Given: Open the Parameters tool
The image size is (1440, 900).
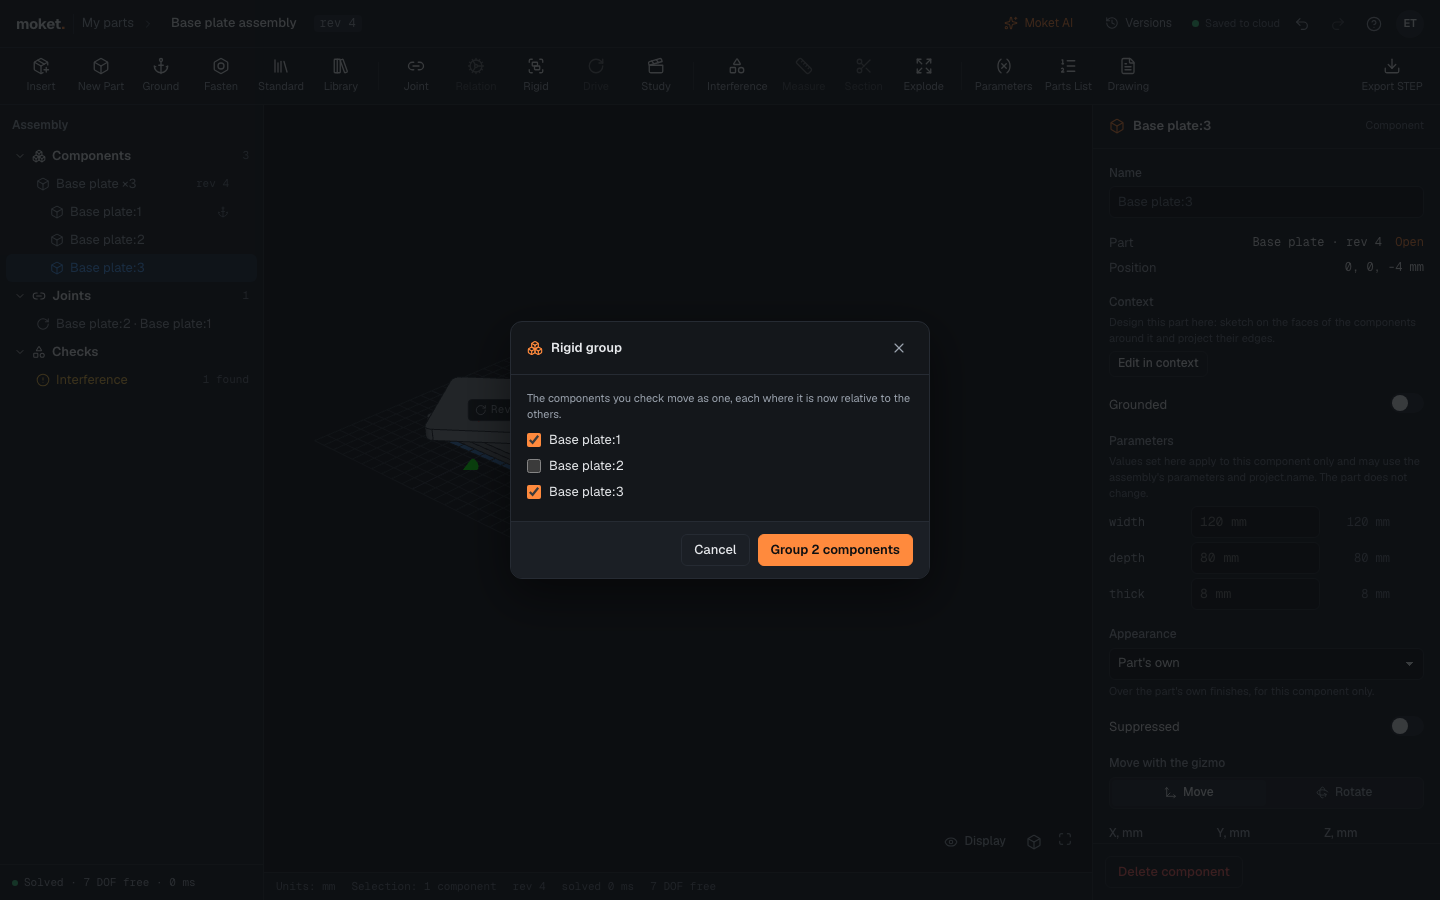Looking at the screenshot, I should point(1003,74).
